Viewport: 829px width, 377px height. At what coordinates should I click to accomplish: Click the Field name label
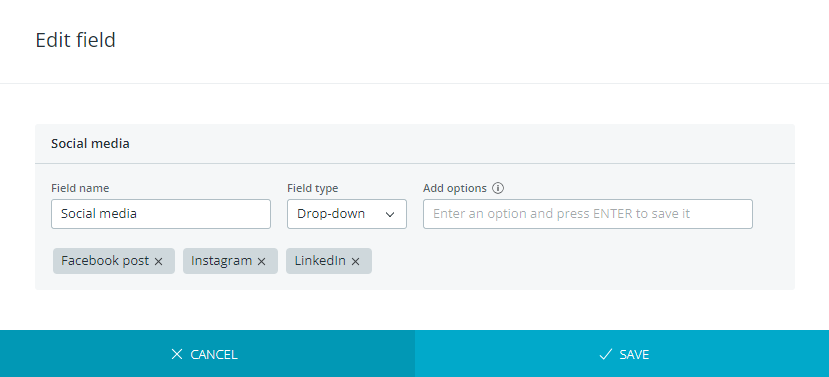point(80,188)
